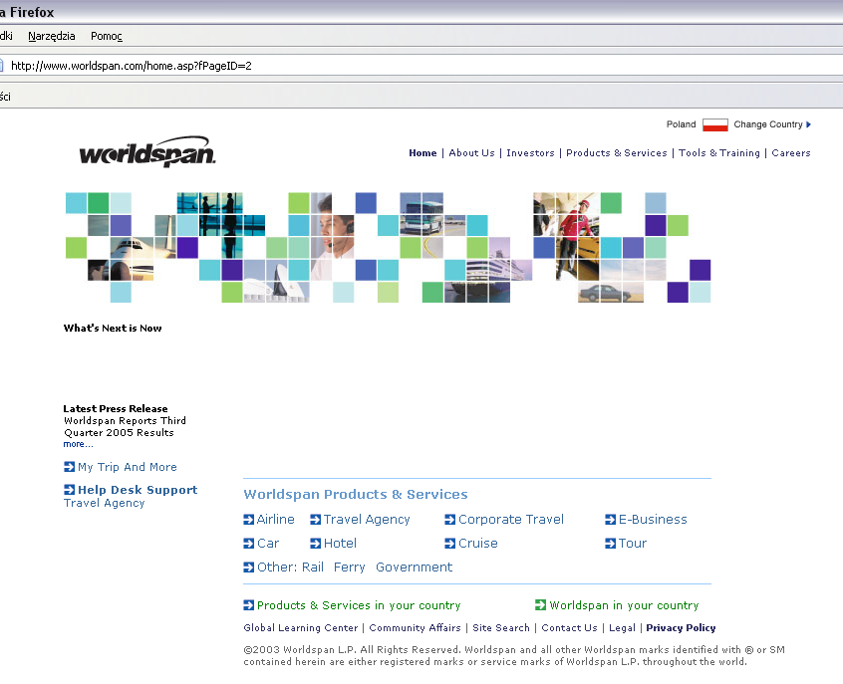The width and height of the screenshot is (843, 684).
Task: Click the arrow icon next to Airline
Action: (x=248, y=519)
